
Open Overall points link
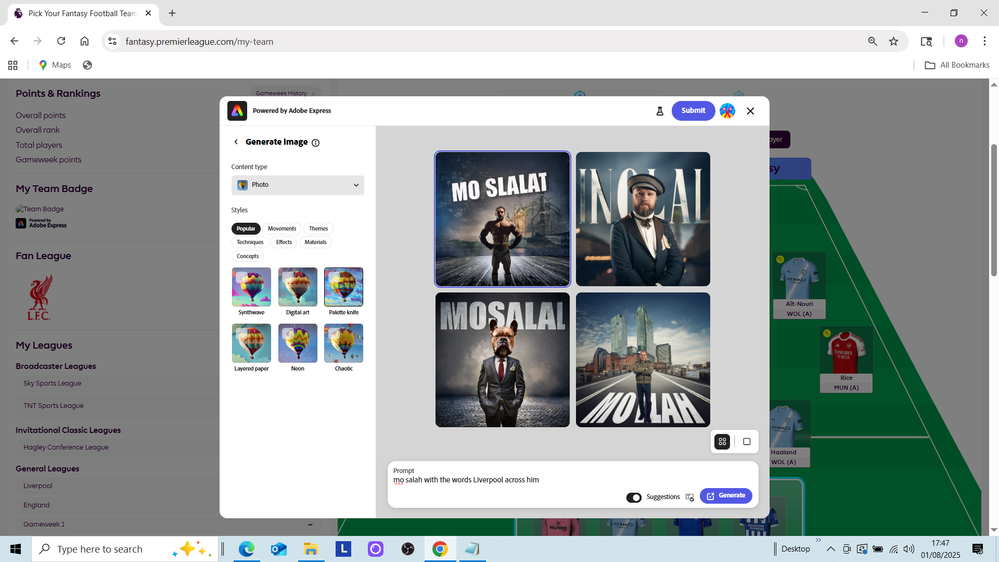point(41,115)
